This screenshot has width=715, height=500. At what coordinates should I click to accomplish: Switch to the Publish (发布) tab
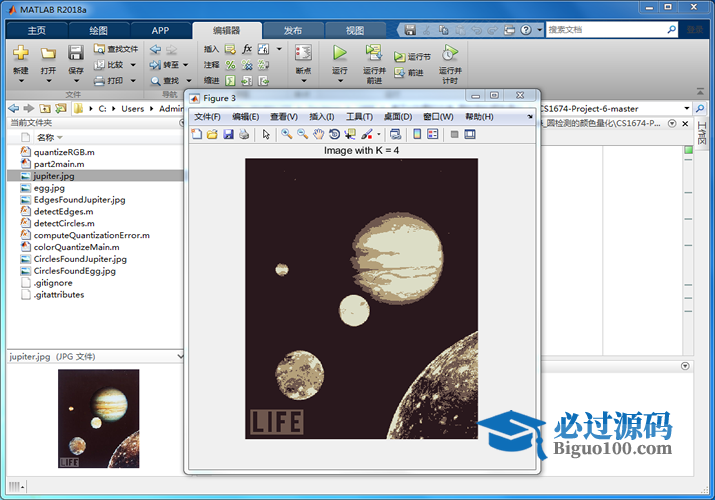pos(293,31)
